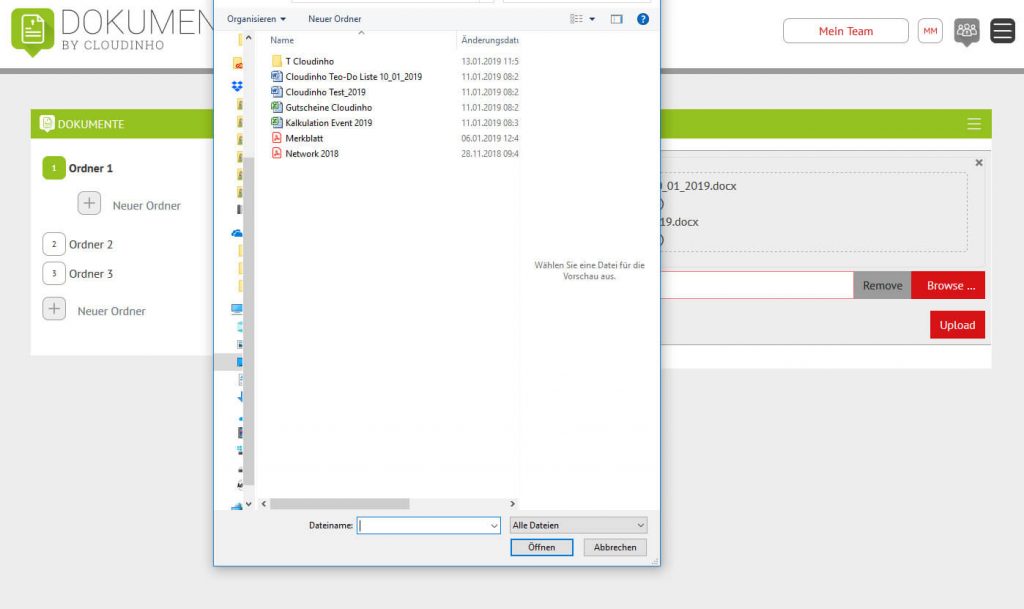
Task: Click the file list scroll-left arrow
Action: tap(264, 504)
